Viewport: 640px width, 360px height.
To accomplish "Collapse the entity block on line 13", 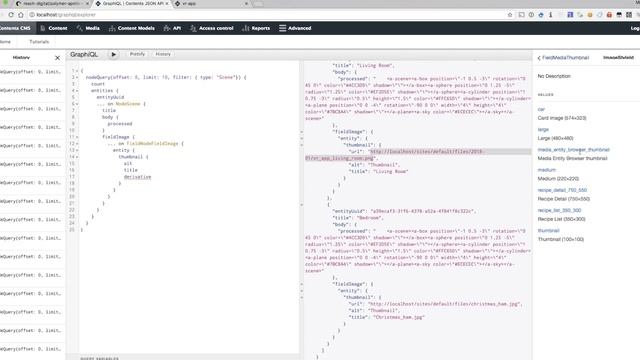I will click(x=77, y=150).
